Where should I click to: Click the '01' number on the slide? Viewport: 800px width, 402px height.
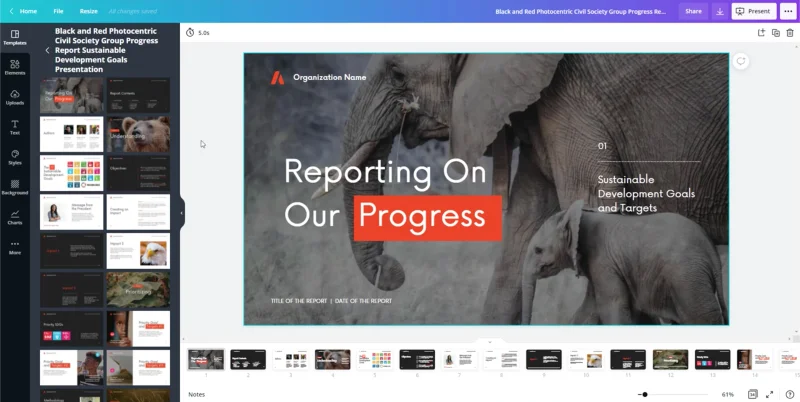(602, 146)
